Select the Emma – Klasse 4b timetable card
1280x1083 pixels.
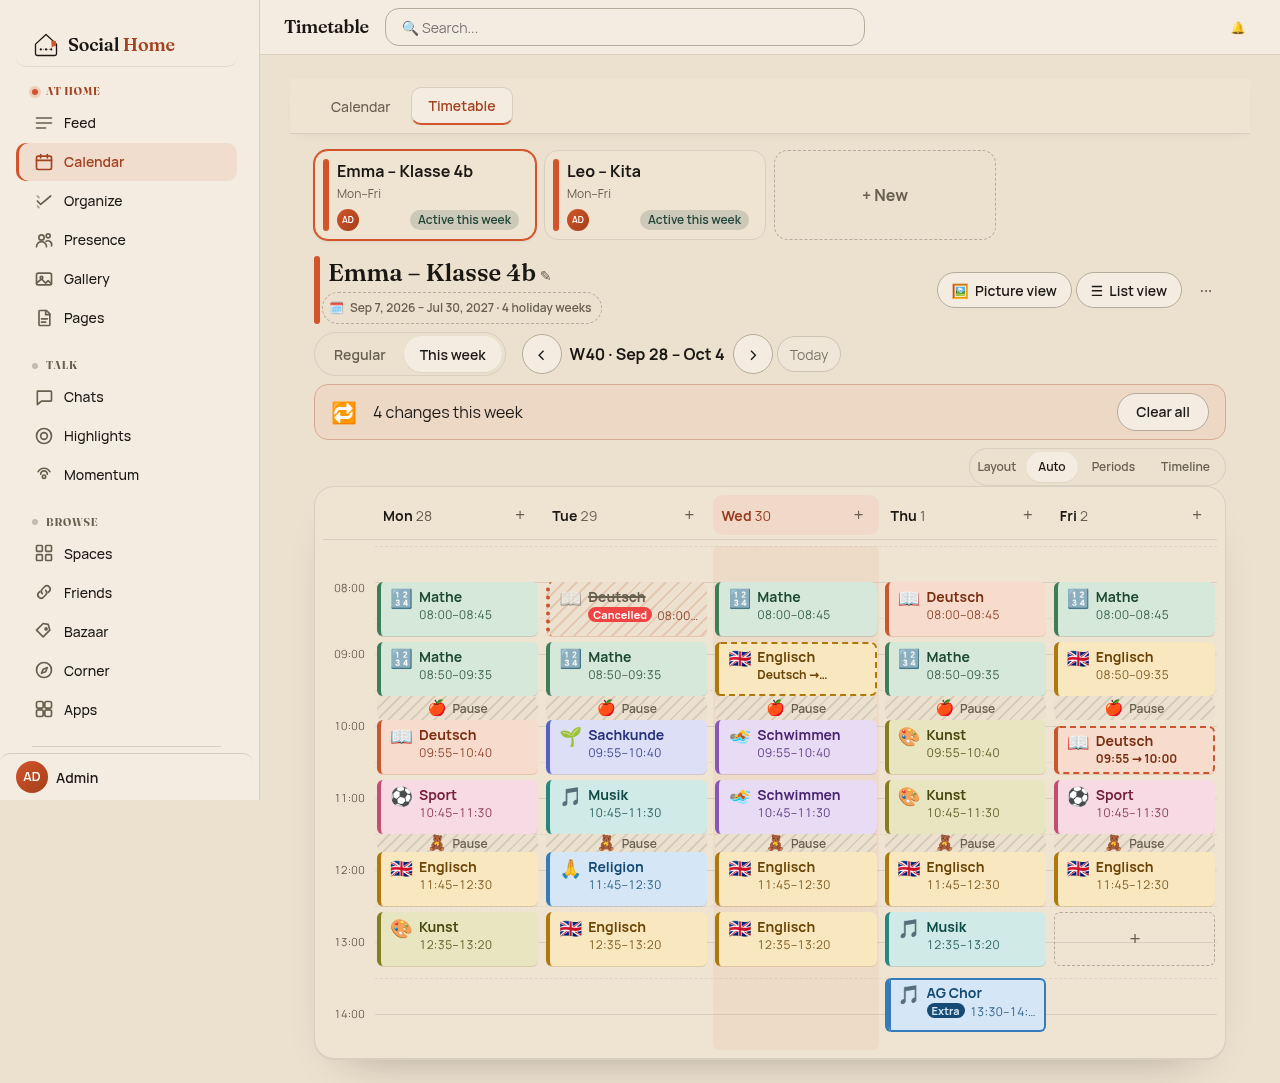[x=425, y=195]
